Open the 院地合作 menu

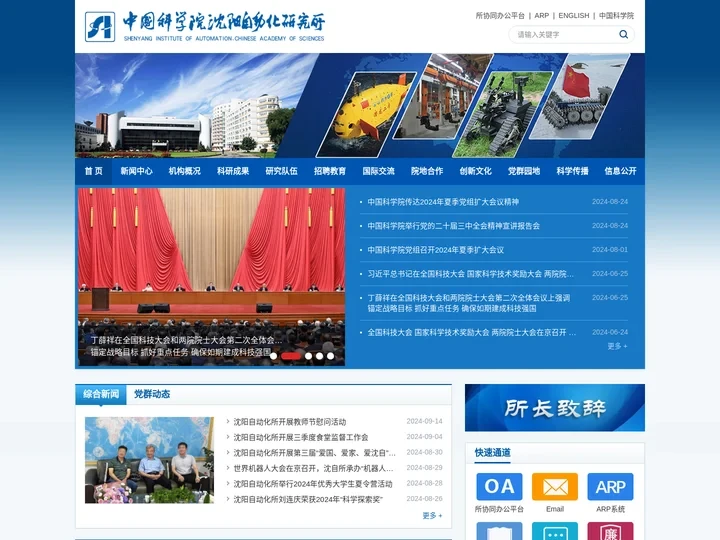click(427, 171)
